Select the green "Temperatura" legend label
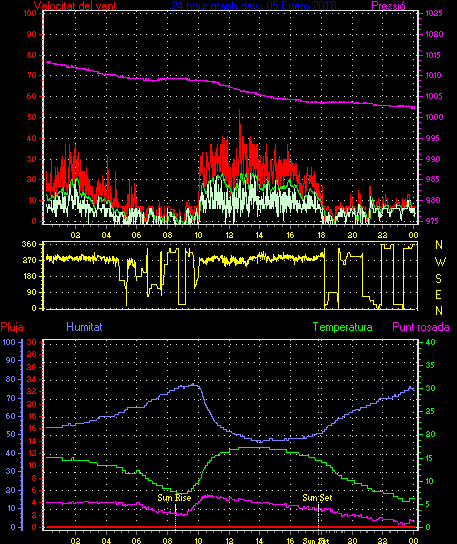The height and width of the screenshot is (544, 457). click(x=342, y=327)
